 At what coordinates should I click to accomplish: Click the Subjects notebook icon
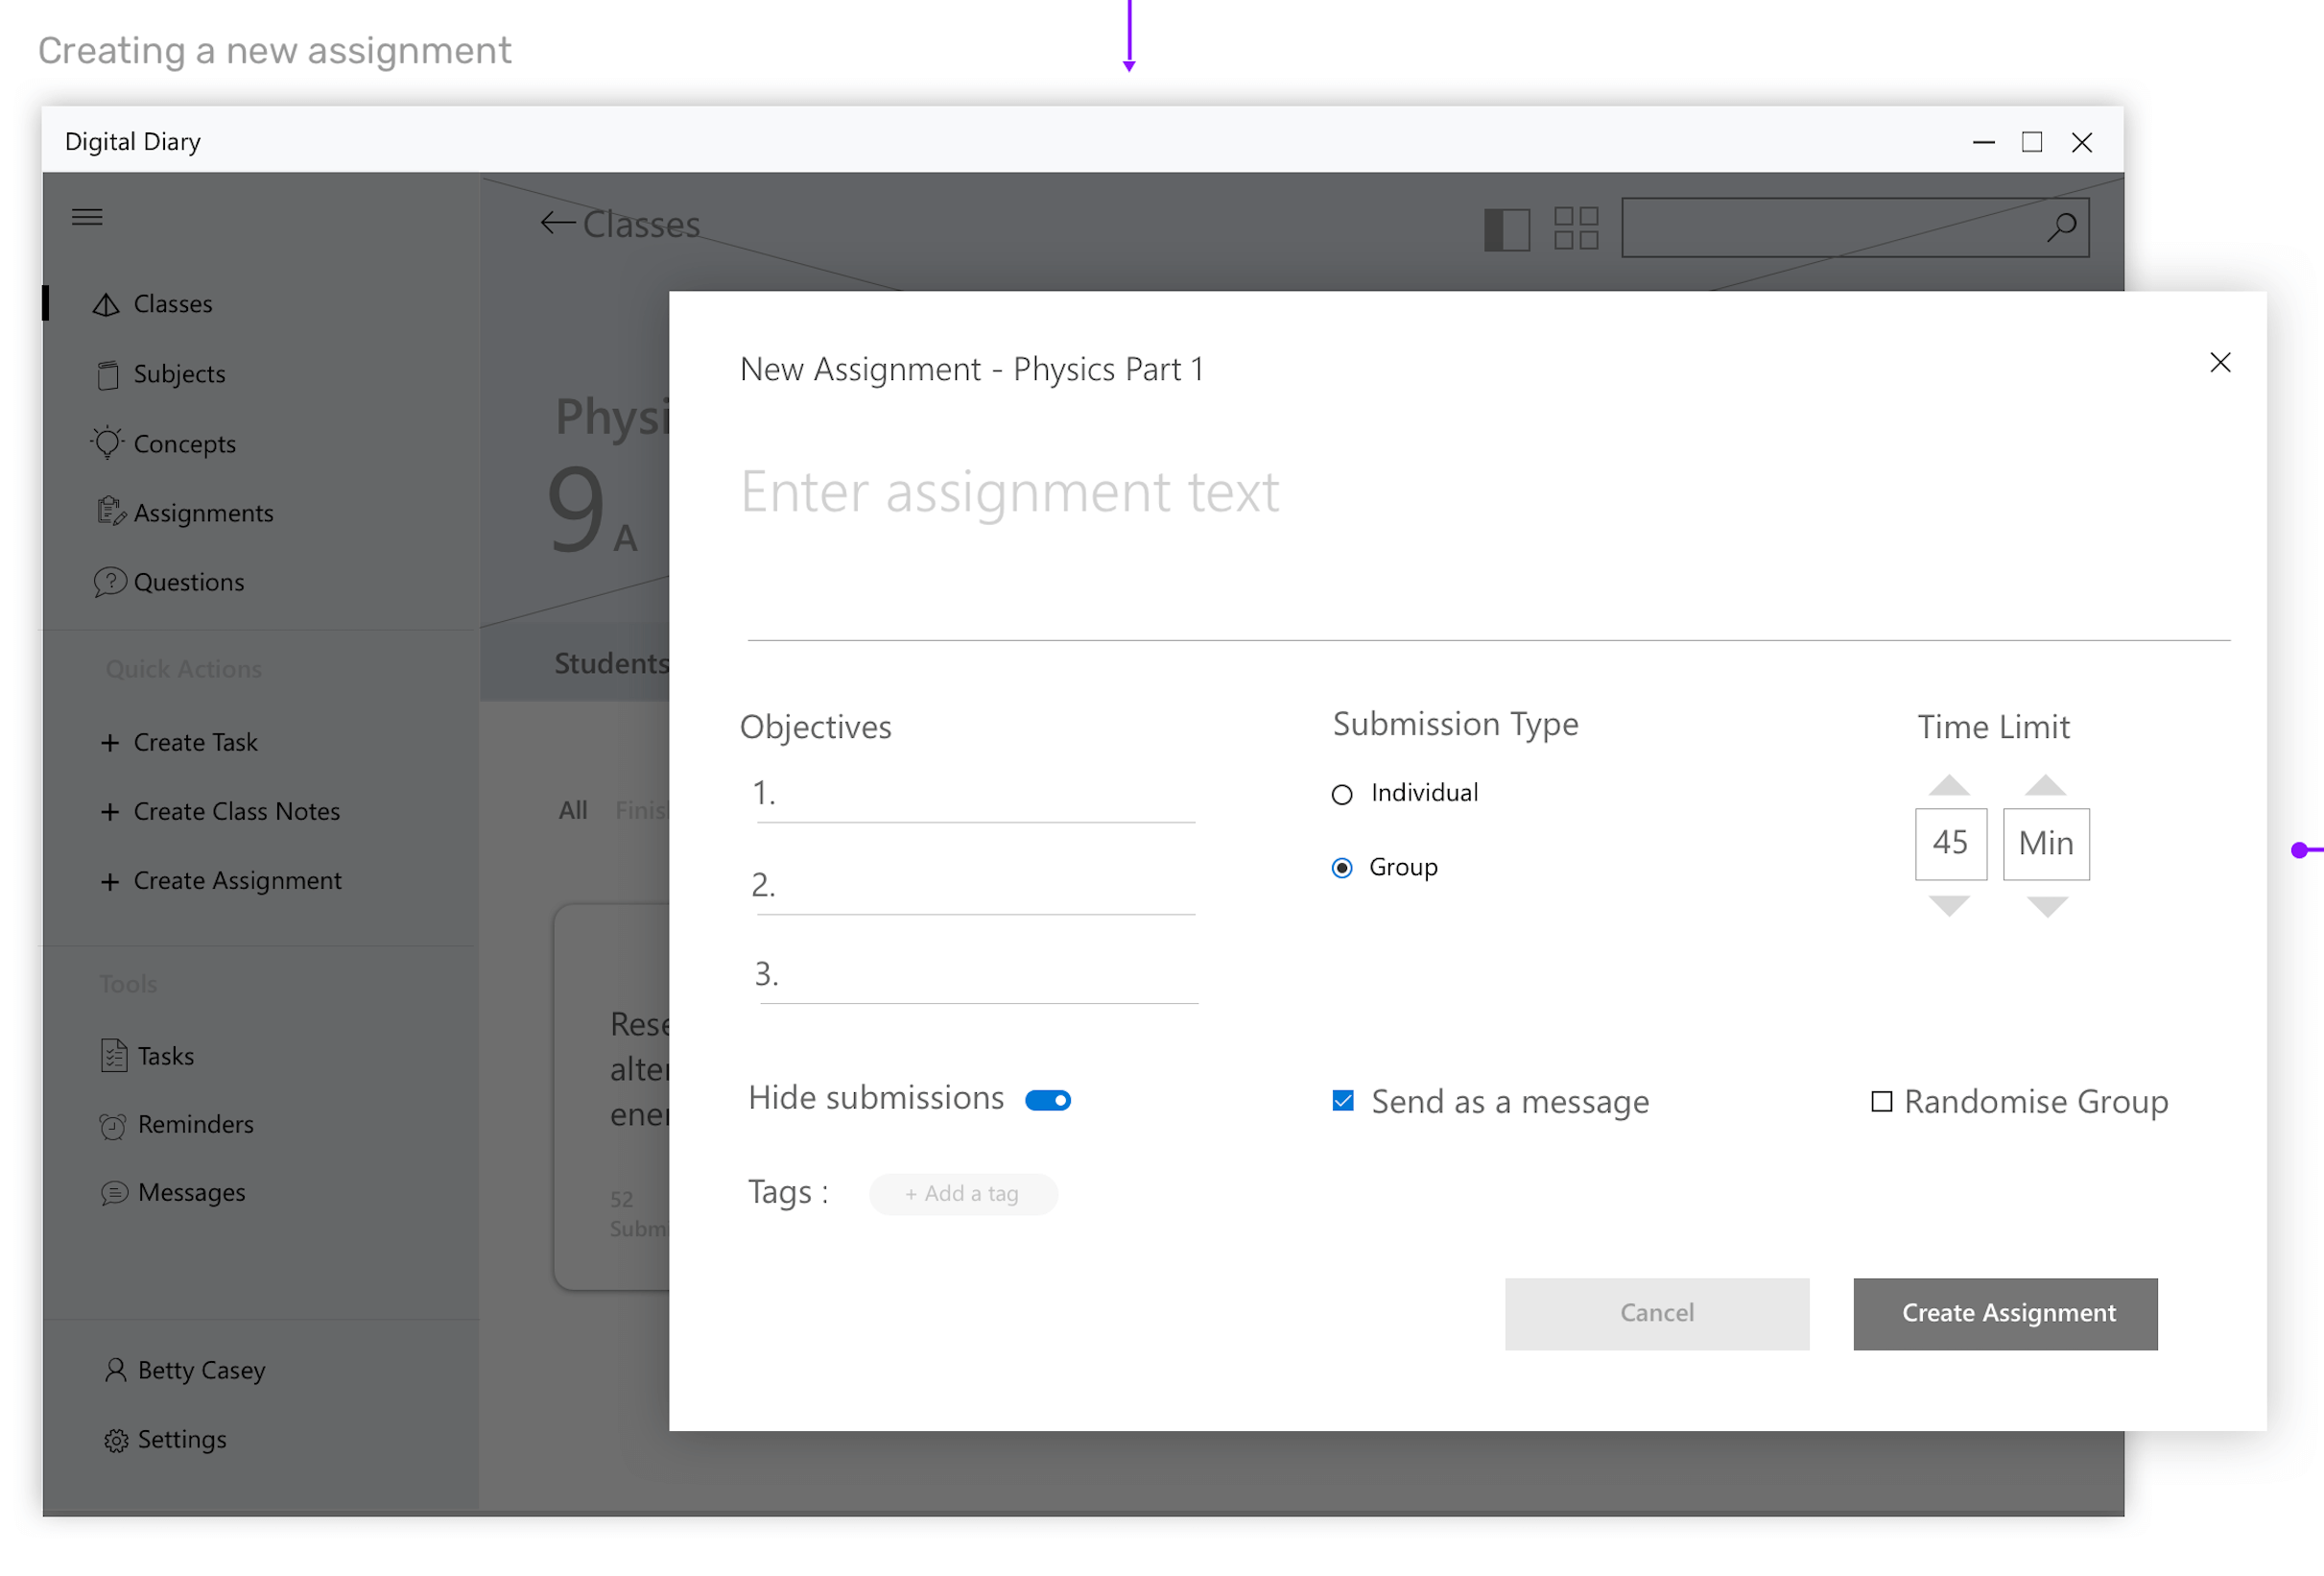pyautogui.click(x=108, y=374)
